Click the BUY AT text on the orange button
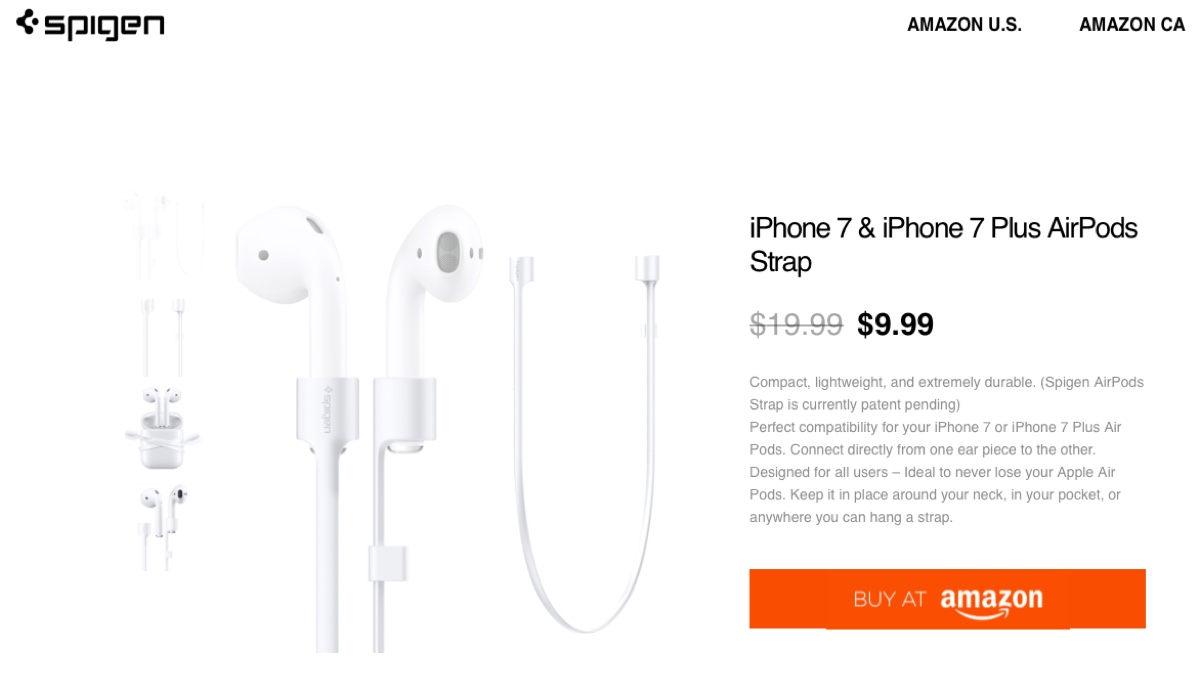1200x694 pixels. (x=889, y=600)
